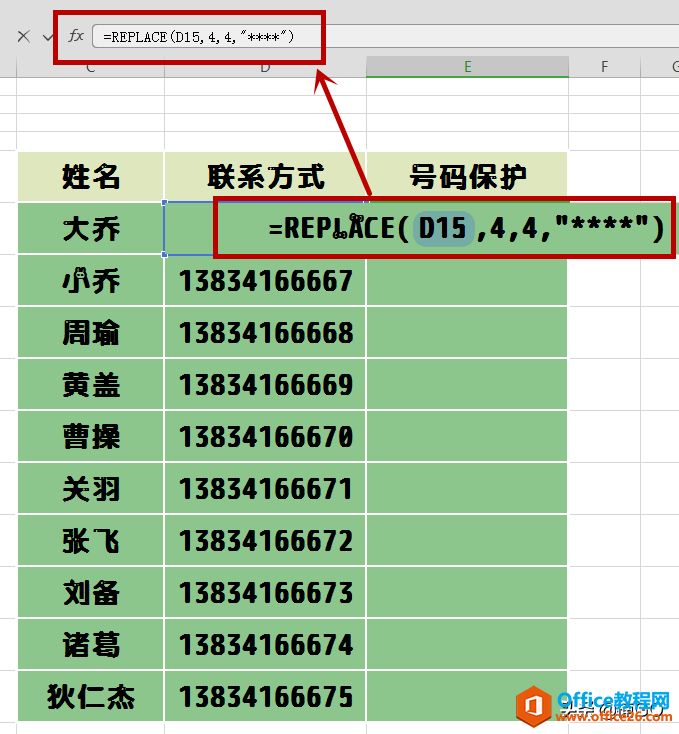Select the name cell 大乔

pyautogui.click(x=91, y=228)
